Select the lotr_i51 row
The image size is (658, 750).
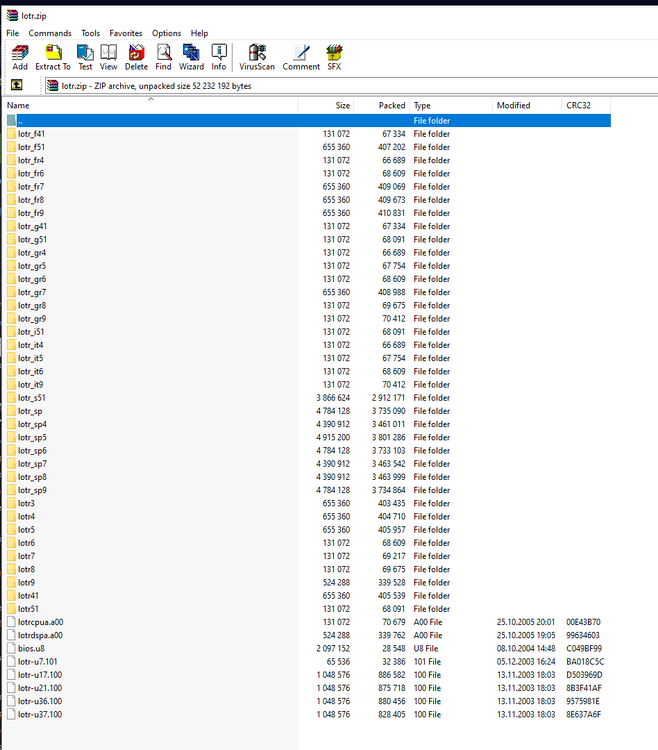pyautogui.click(x=308, y=331)
